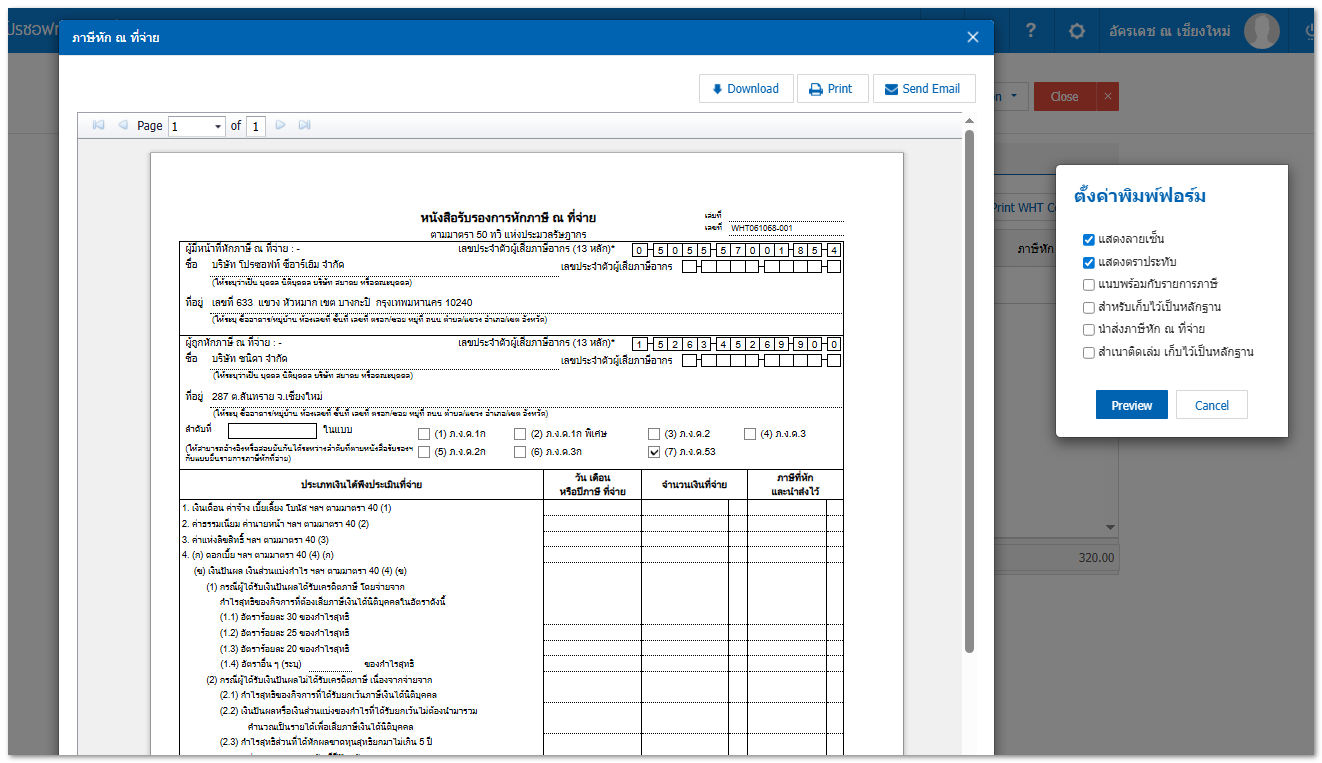Open the settings gear icon
The image size is (1322, 763).
pyautogui.click(x=1076, y=31)
